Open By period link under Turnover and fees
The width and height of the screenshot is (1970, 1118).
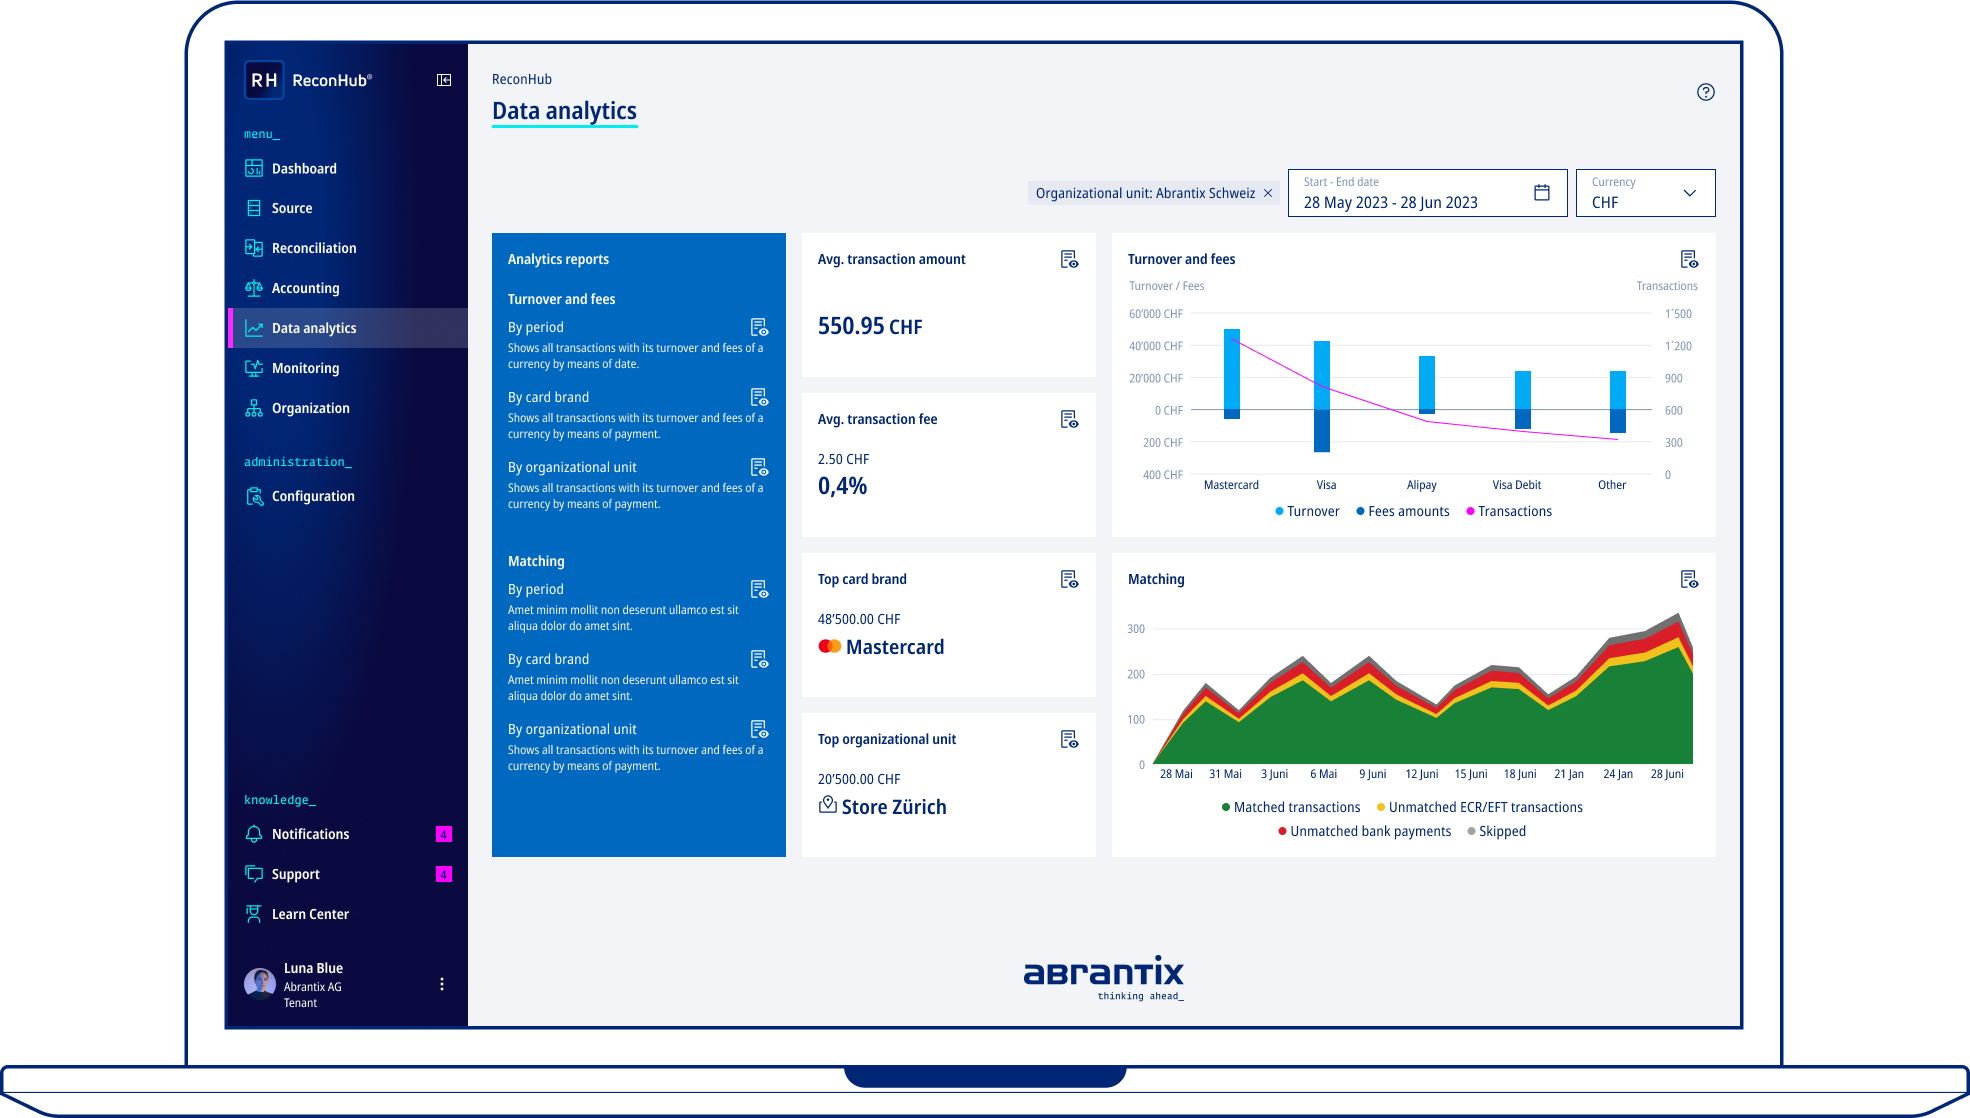point(536,327)
